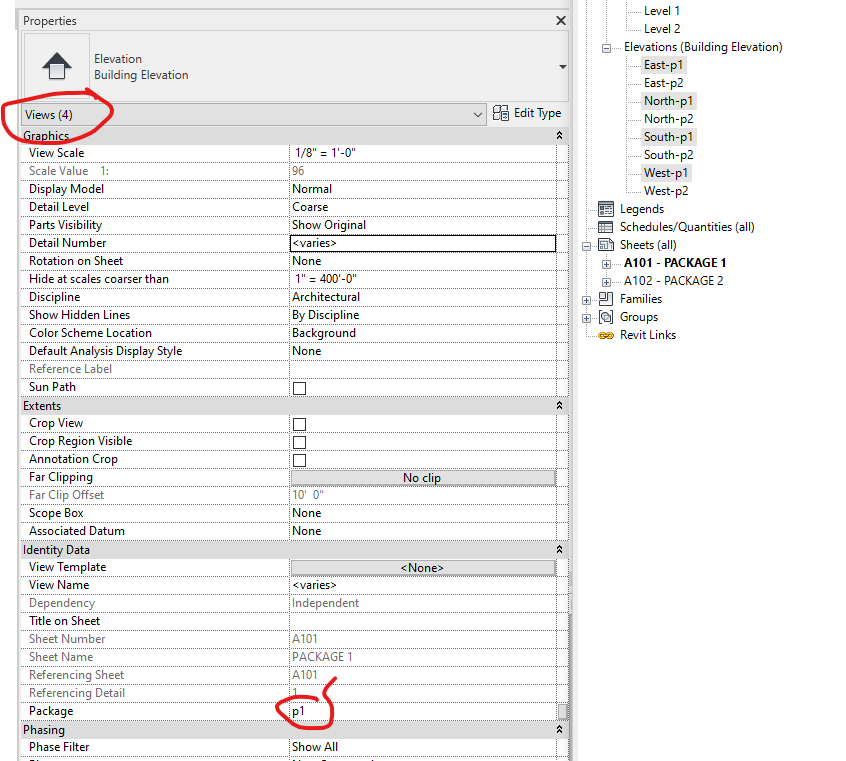Open the type selector dropdown arrow
This screenshot has width=846, height=761.
click(x=562, y=67)
